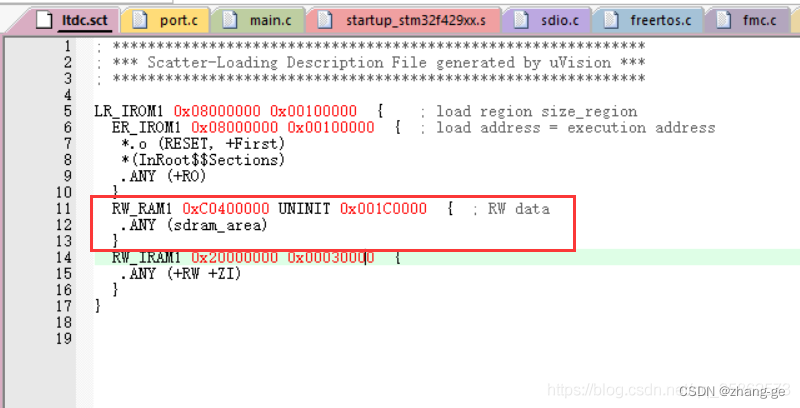This screenshot has width=800, height=408.
Task: Place cursor on address 0xC0400000
Action: click(x=226, y=209)
